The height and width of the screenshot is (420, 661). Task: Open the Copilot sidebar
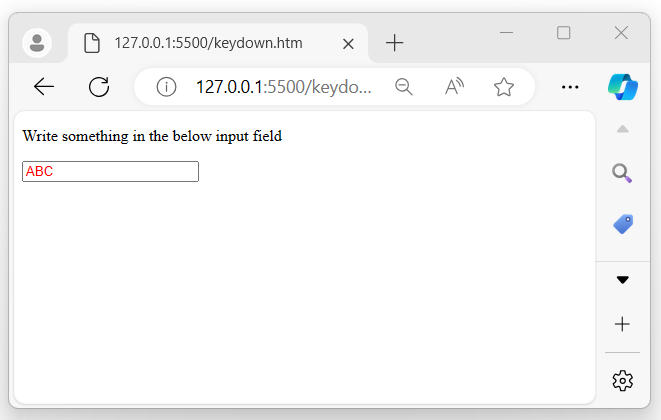(x=623, y=87)
